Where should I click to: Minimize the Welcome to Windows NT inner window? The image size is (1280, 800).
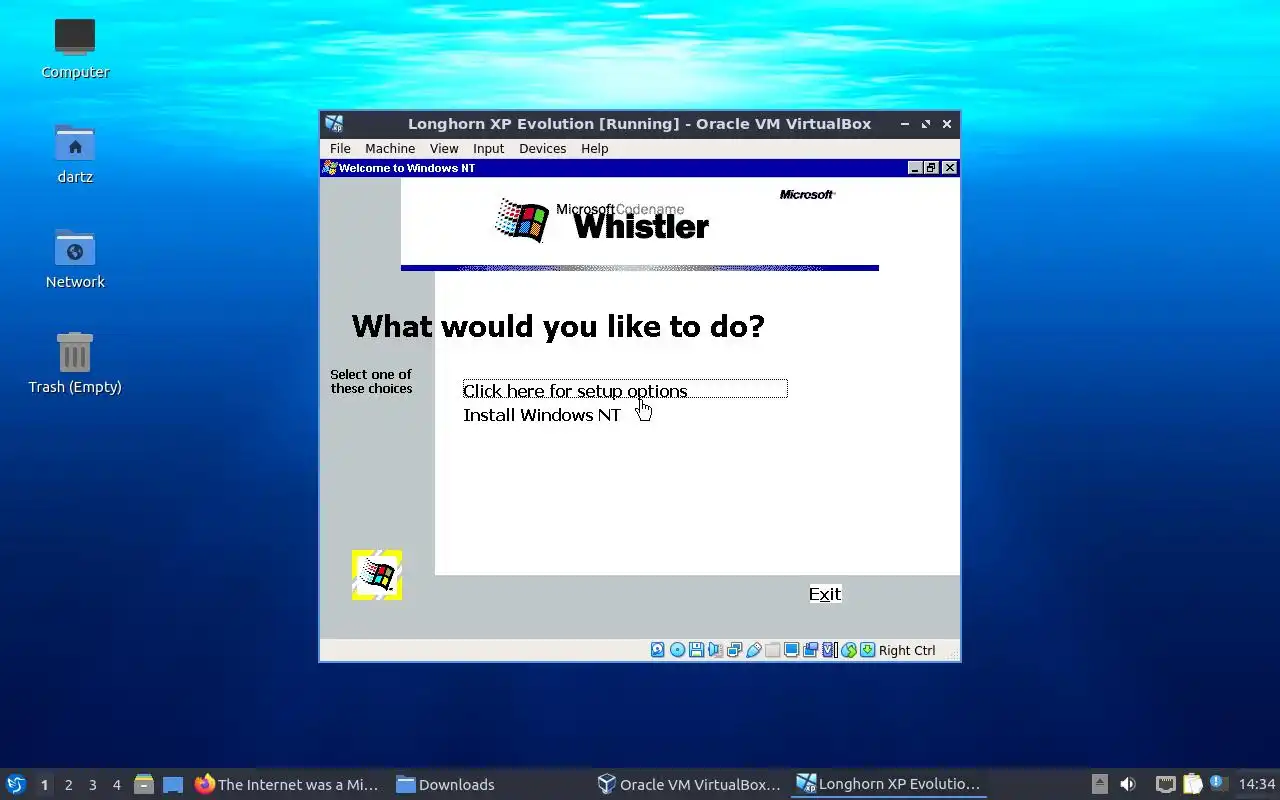[x=914, y=168]
